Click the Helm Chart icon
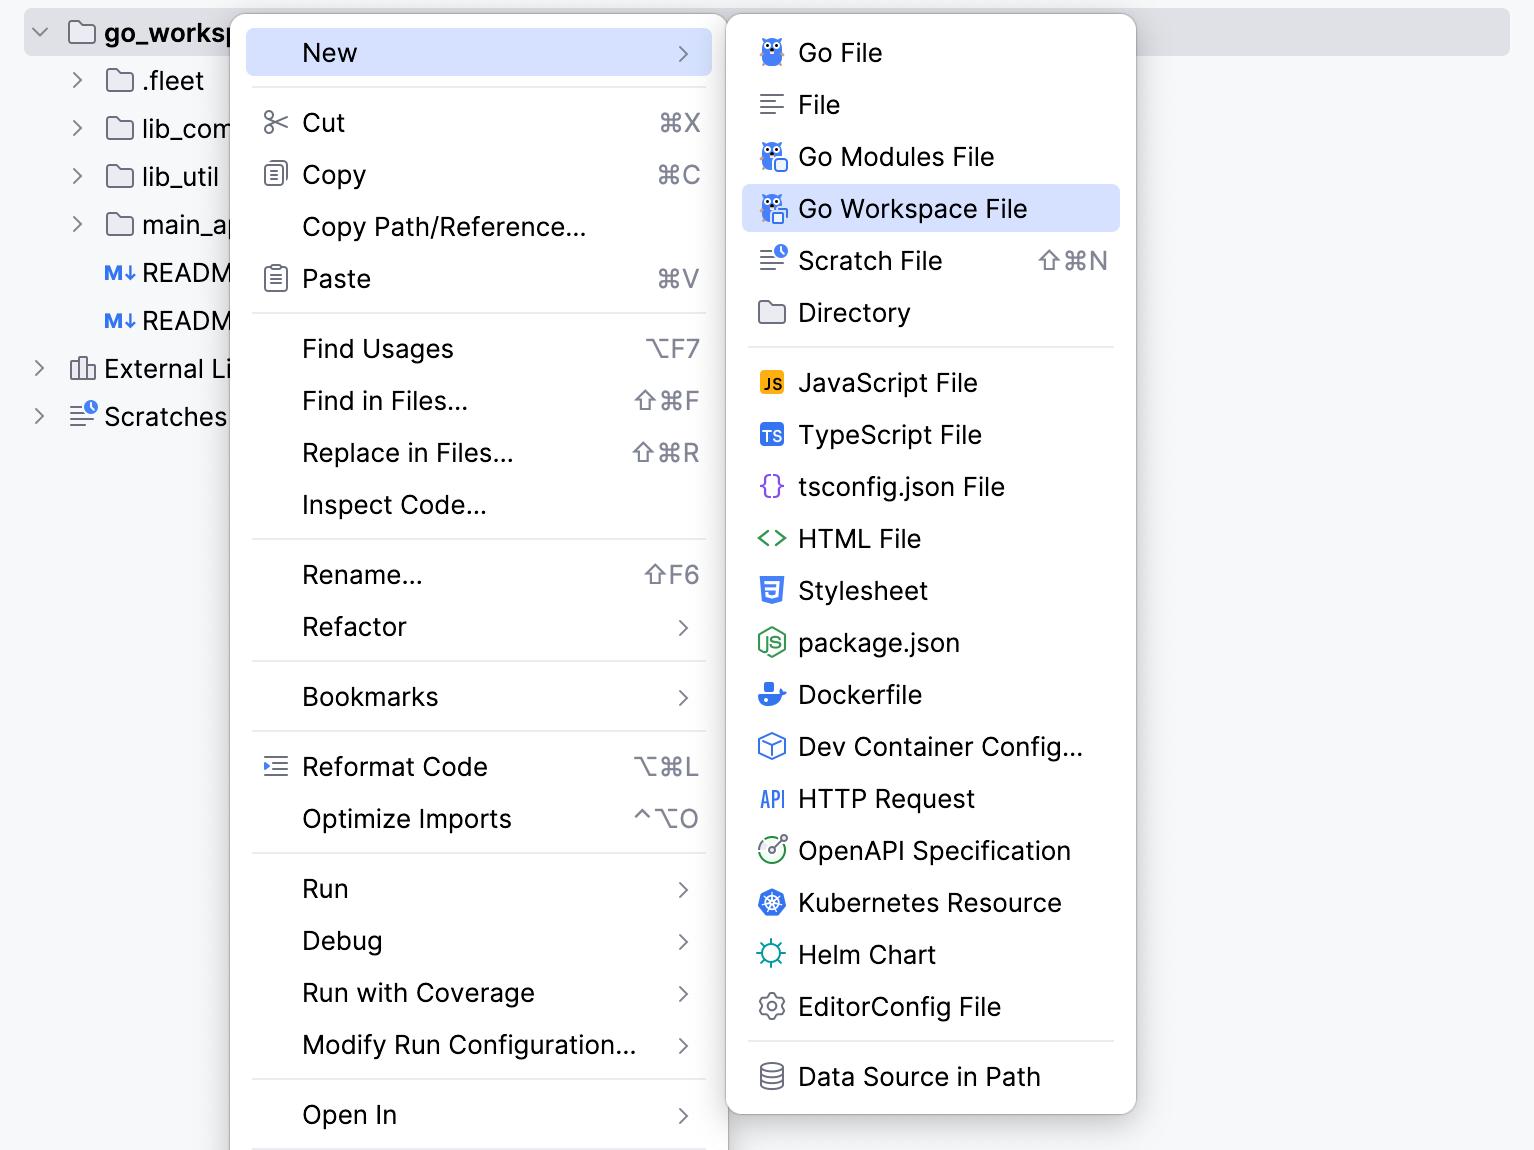Image resolution: width=1534 pixels, height=1150 pixels. click(772, 955)
